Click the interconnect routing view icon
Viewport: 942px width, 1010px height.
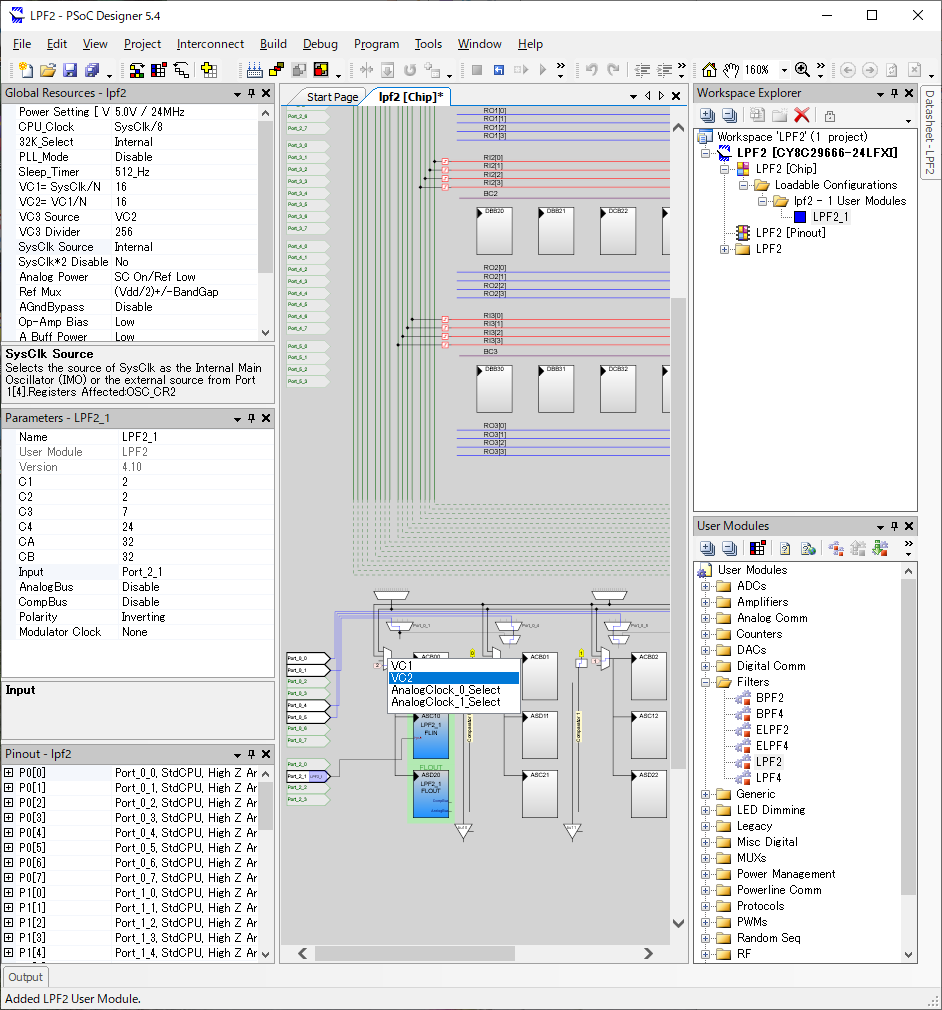coord(181,70)
